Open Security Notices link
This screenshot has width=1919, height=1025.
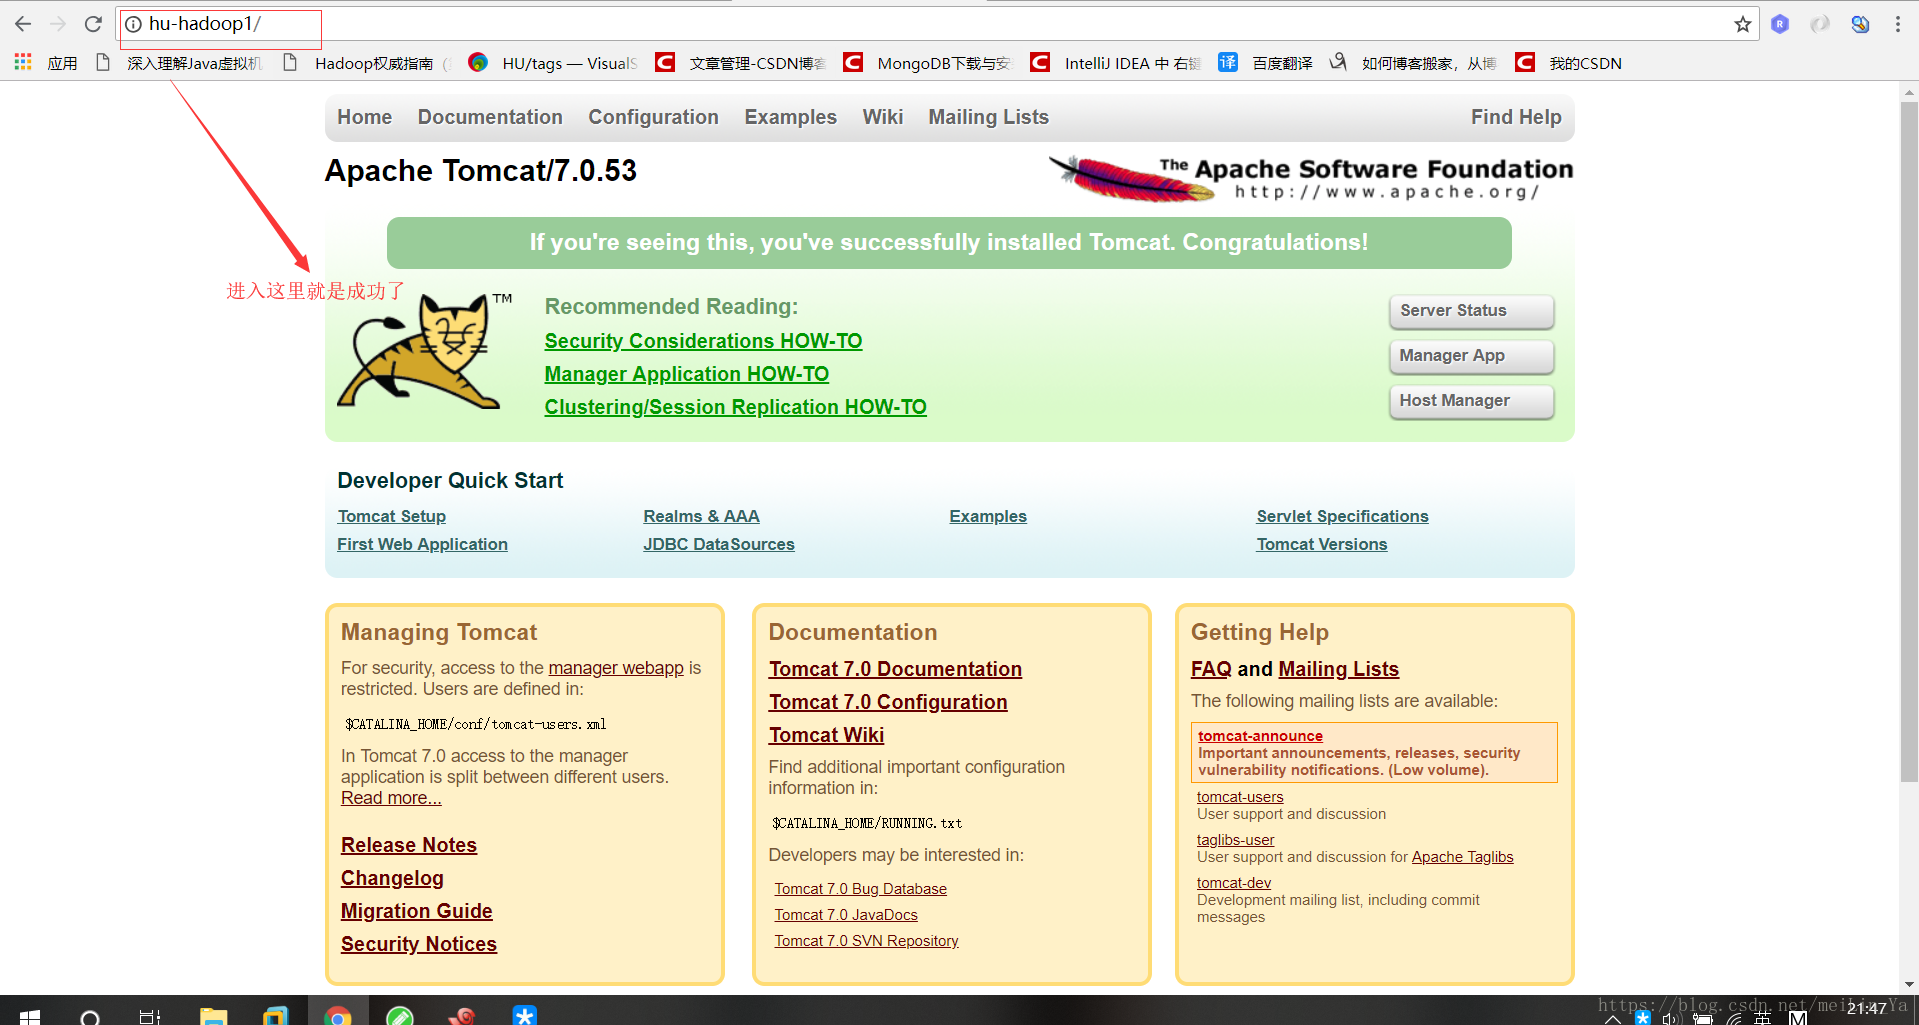point(418,944)
